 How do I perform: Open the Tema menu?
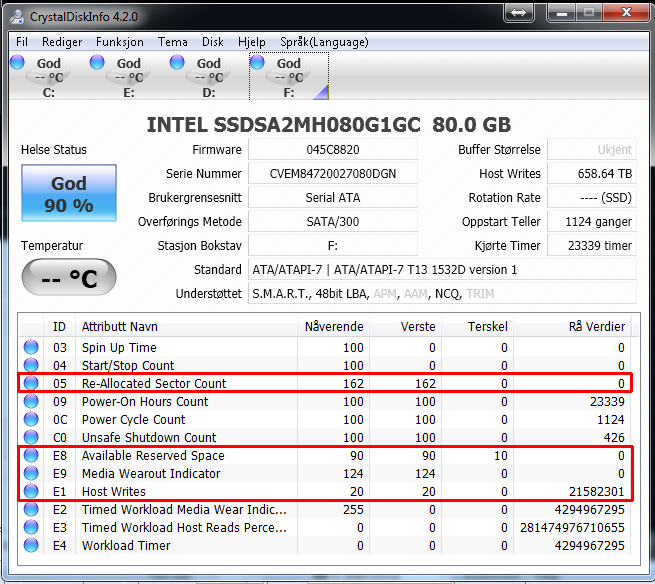point(173,42)
